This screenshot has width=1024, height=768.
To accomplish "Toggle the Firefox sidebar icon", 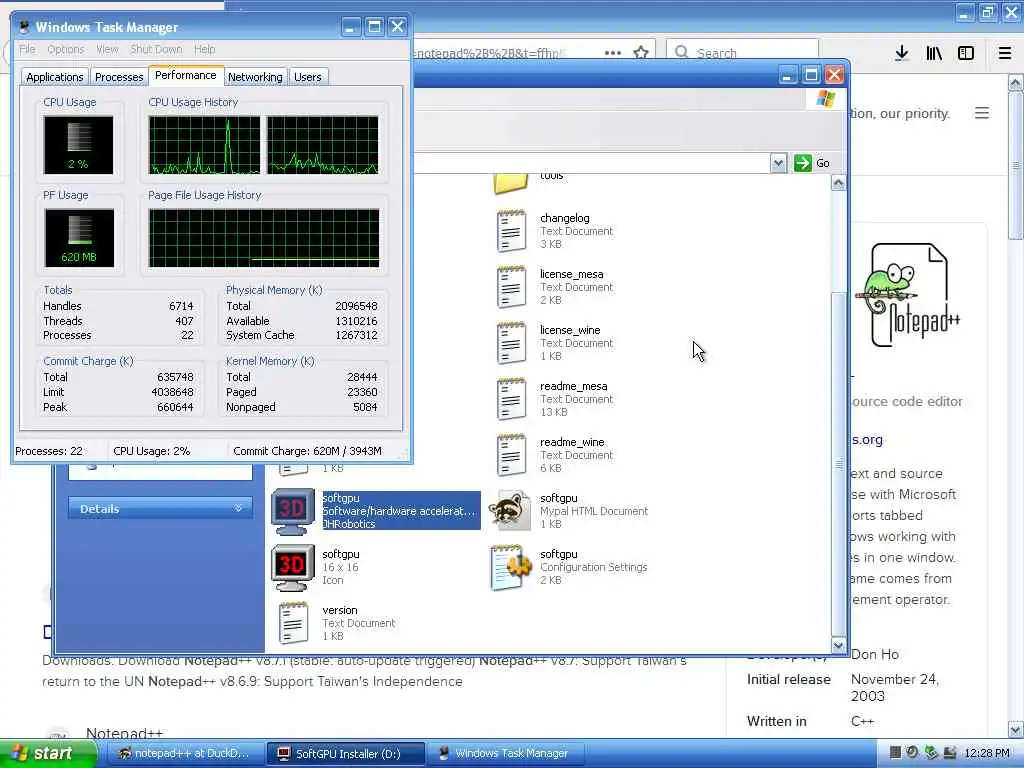I will pyautogui.click(x=966, y=54).
